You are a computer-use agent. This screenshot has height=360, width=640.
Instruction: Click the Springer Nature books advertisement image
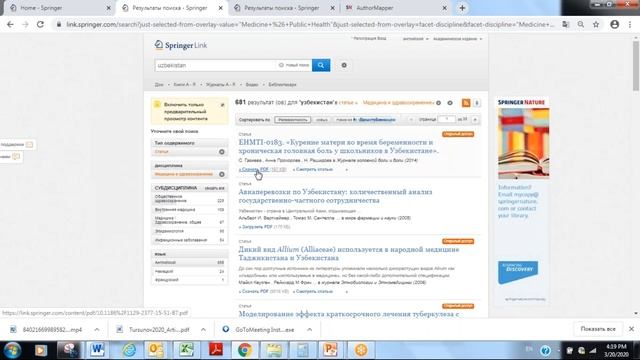tap(523, 143)
